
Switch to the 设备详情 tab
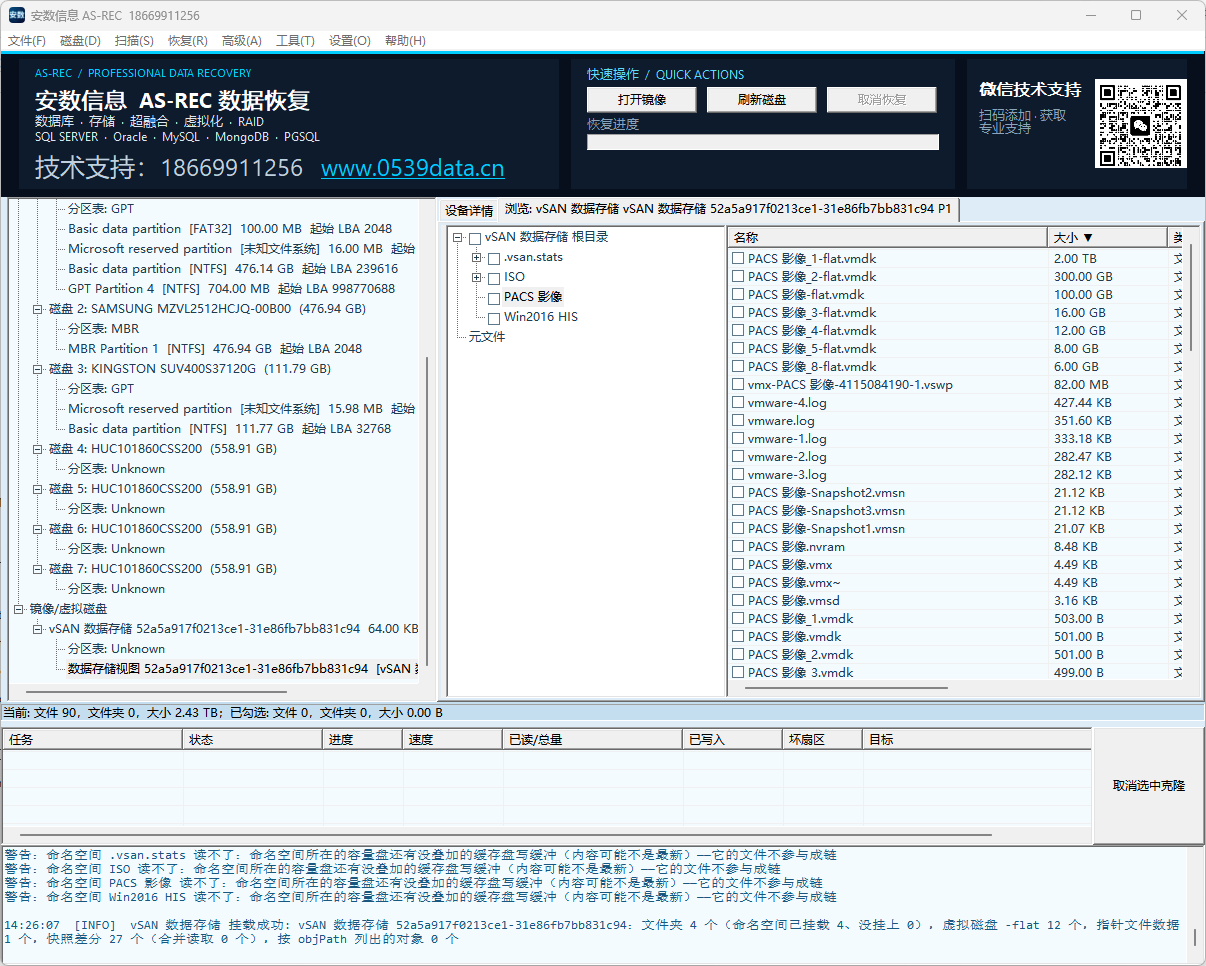[469, 211]
